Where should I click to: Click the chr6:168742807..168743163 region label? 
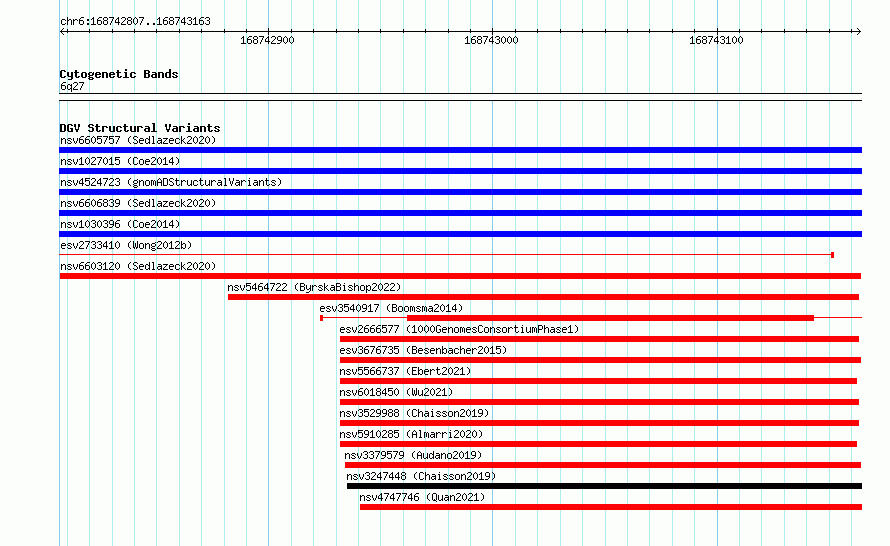[135, 21]
